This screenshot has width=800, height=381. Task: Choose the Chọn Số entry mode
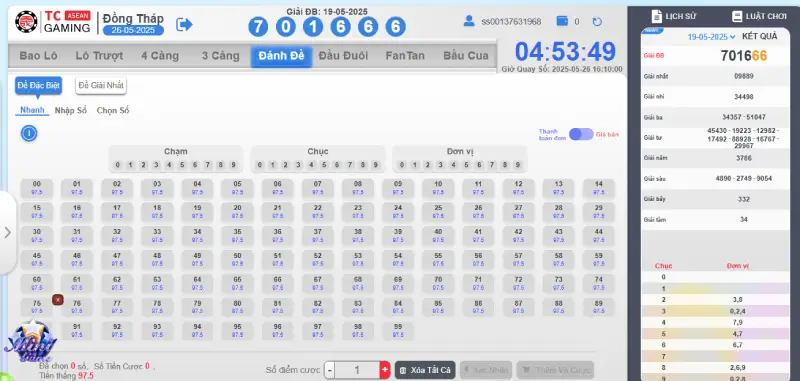(x=113, y=110)
